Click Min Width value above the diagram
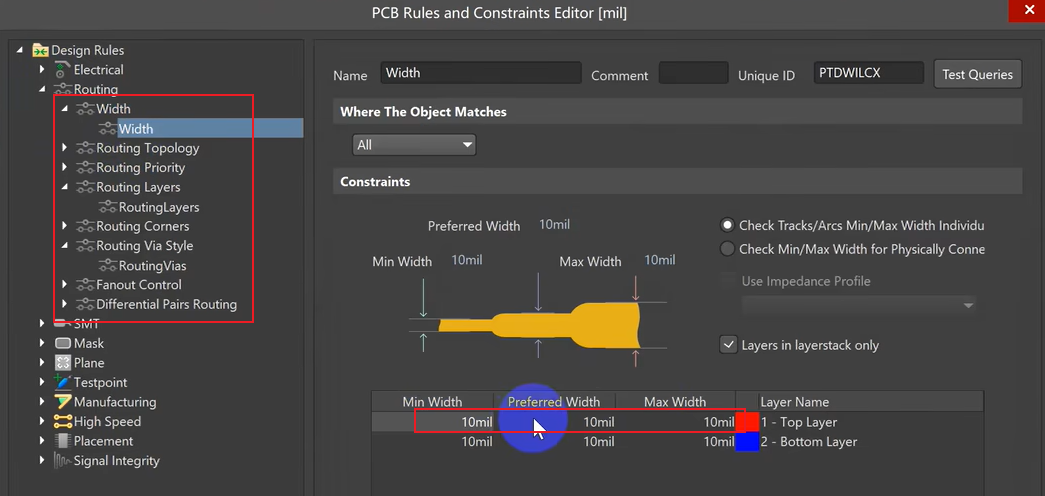 click(x=467, y=260)
